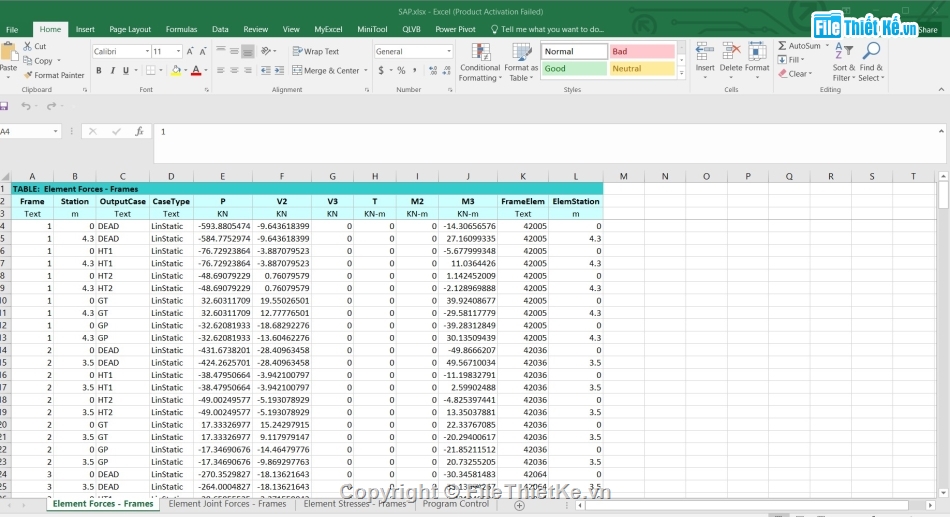
Task: Open the Data ribbon tab
Action: (x=220, y=29)
